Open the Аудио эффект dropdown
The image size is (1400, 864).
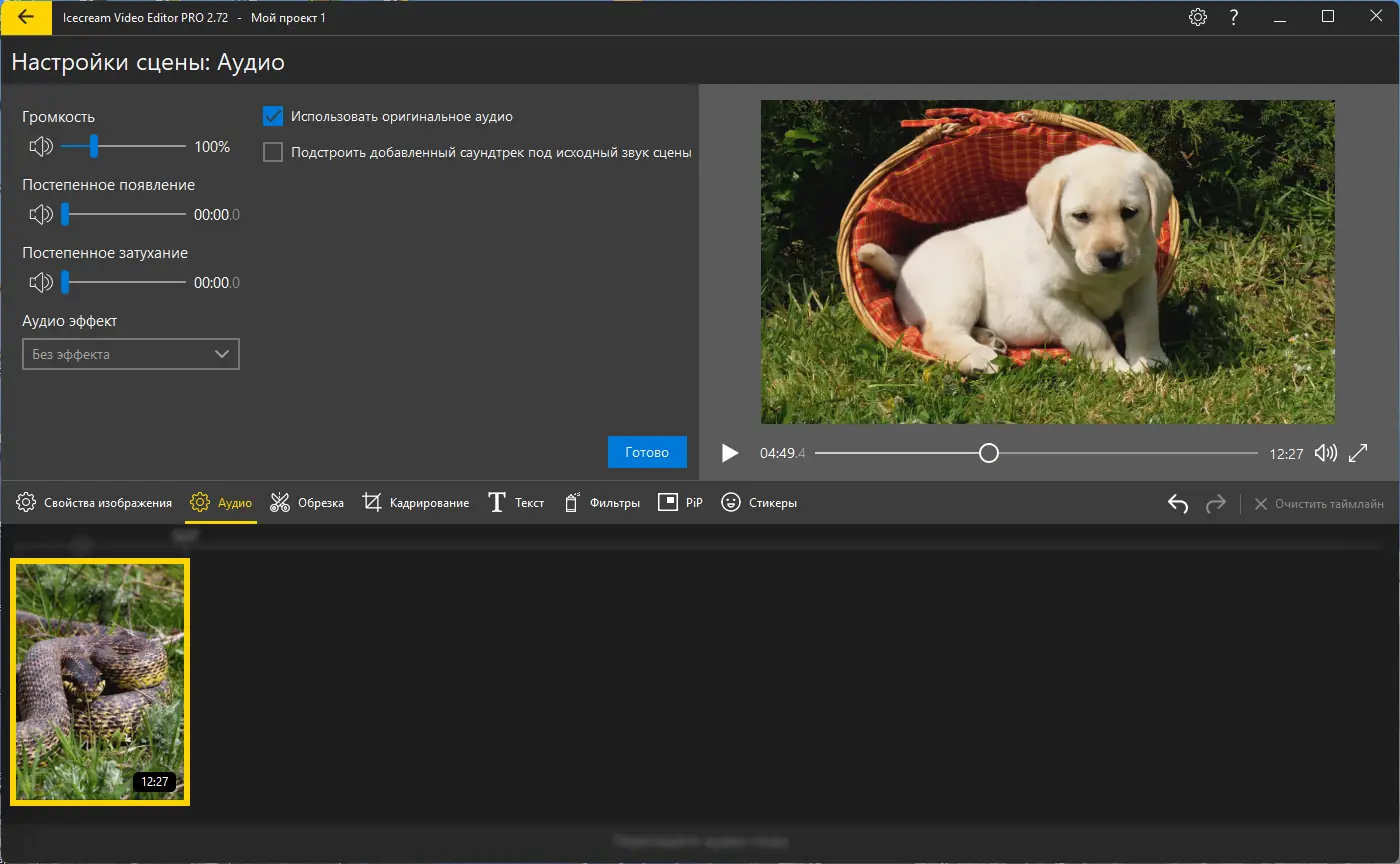(131, 354)
